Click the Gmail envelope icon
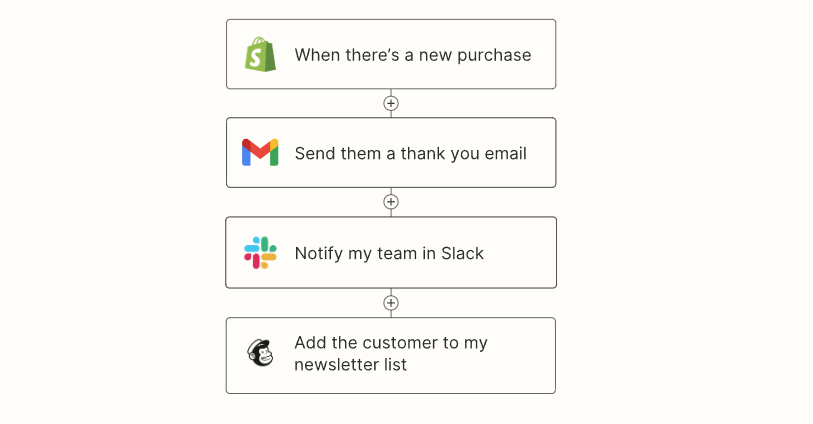 pyautogui.click(x=260, y=152)
